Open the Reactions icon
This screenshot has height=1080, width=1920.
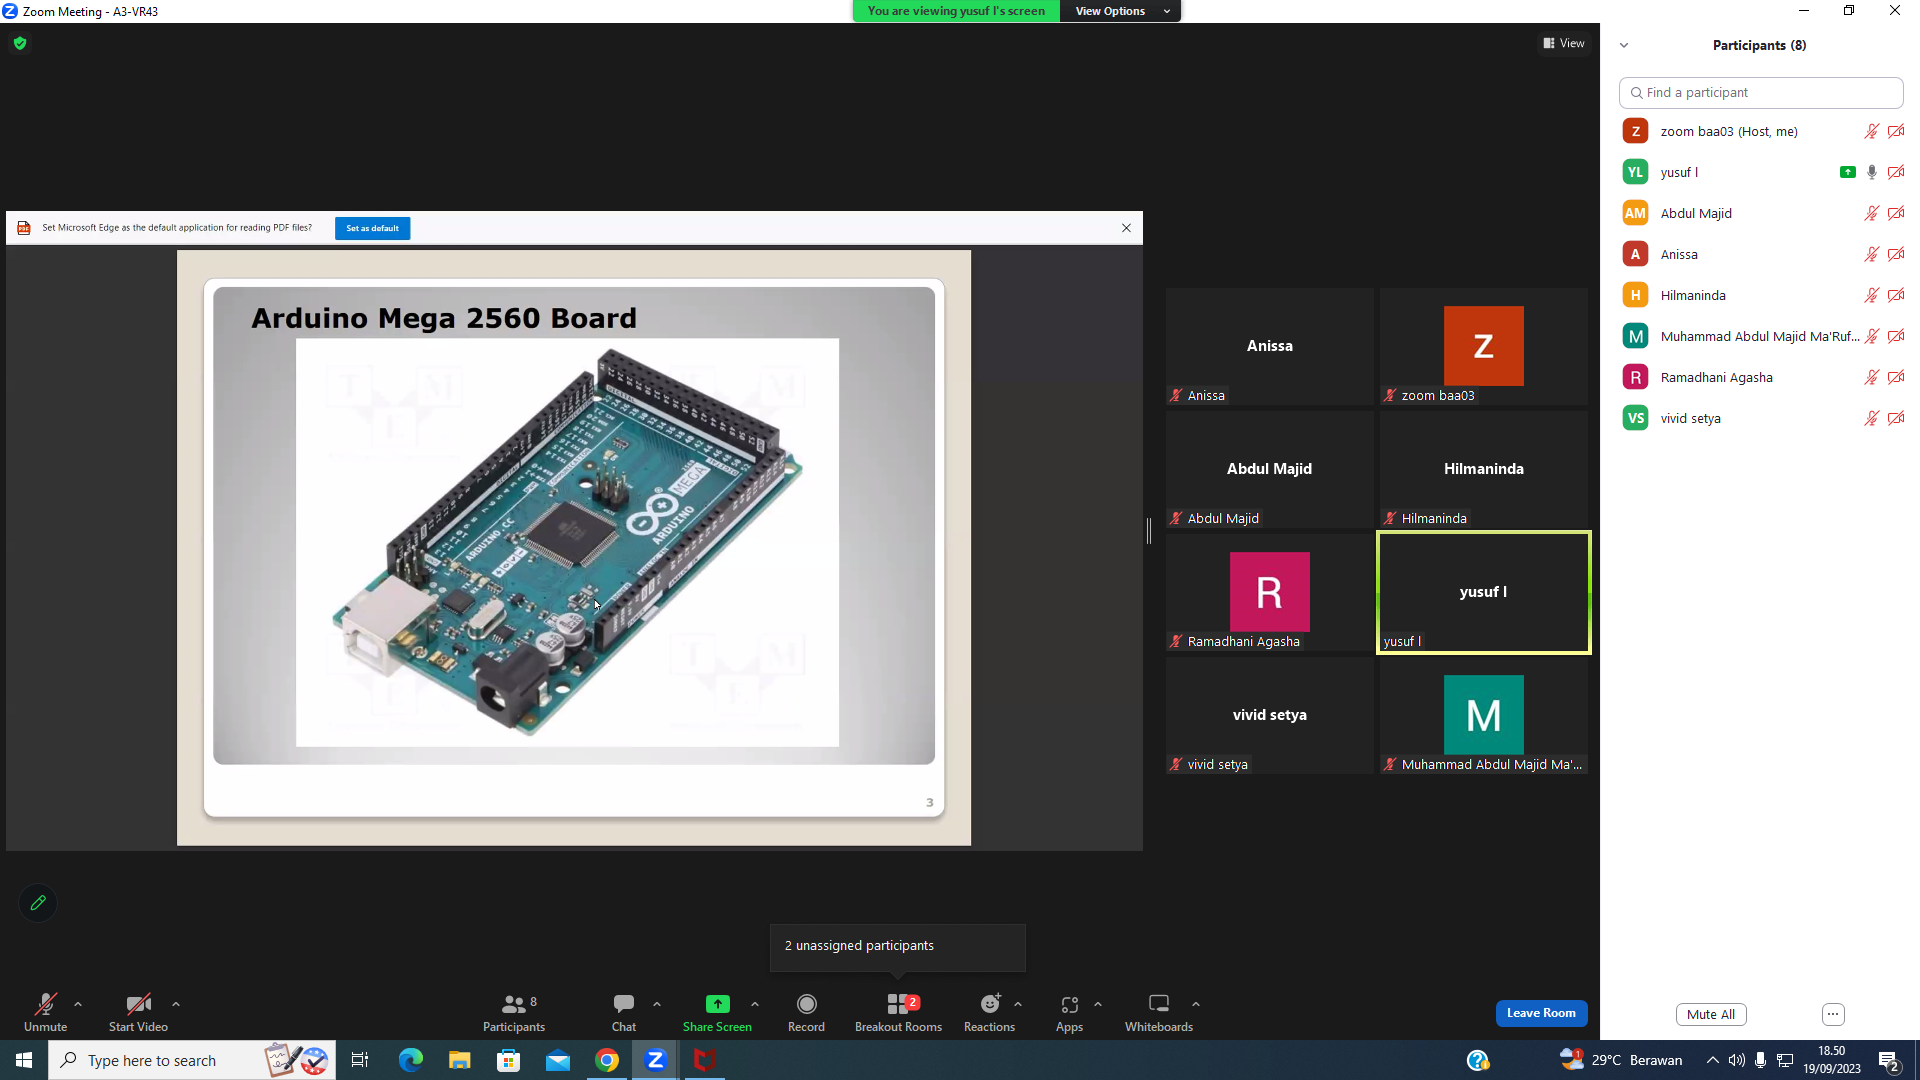[x=990, y=1003]
